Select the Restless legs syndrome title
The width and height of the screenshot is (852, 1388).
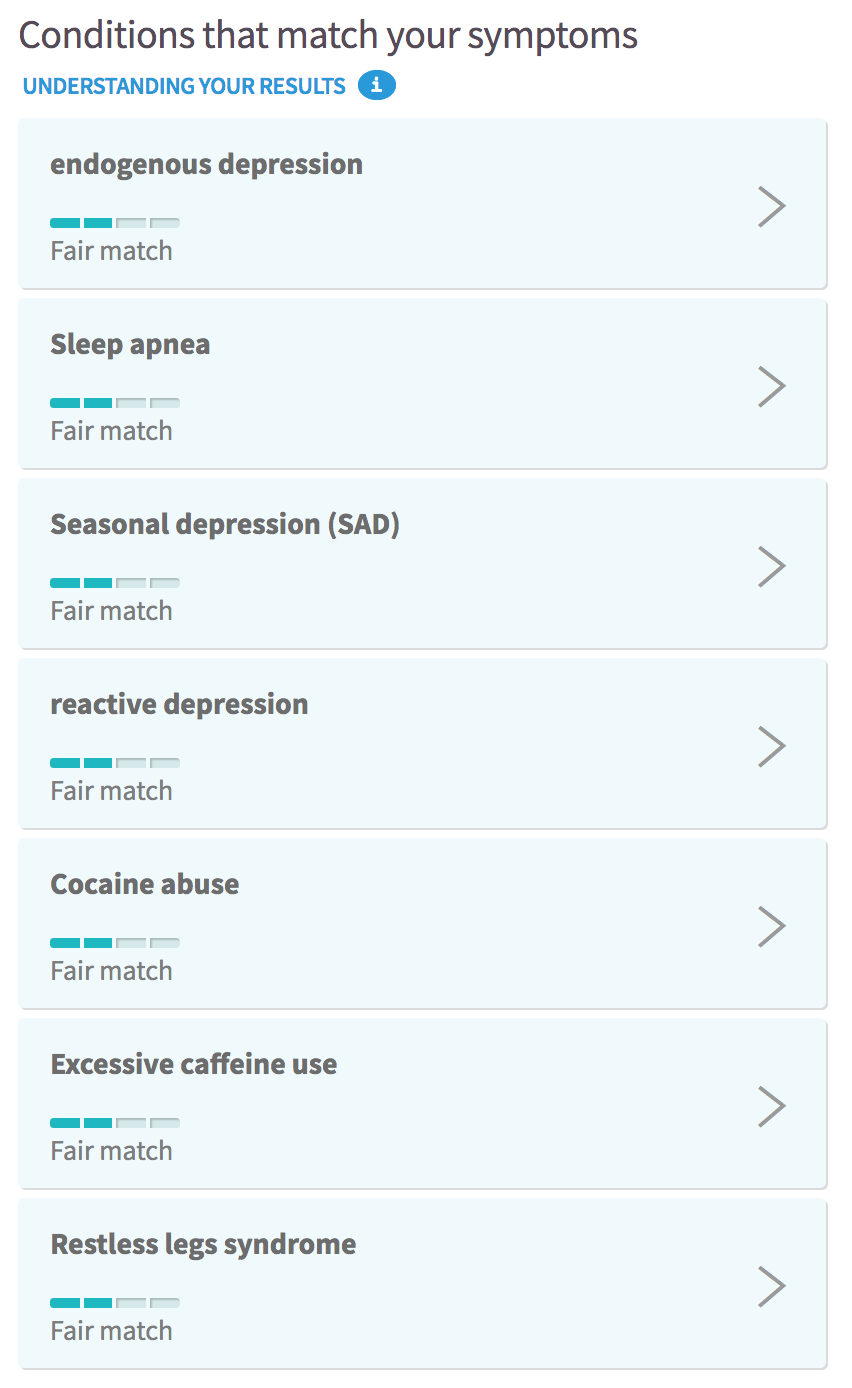click(203, 1244)
